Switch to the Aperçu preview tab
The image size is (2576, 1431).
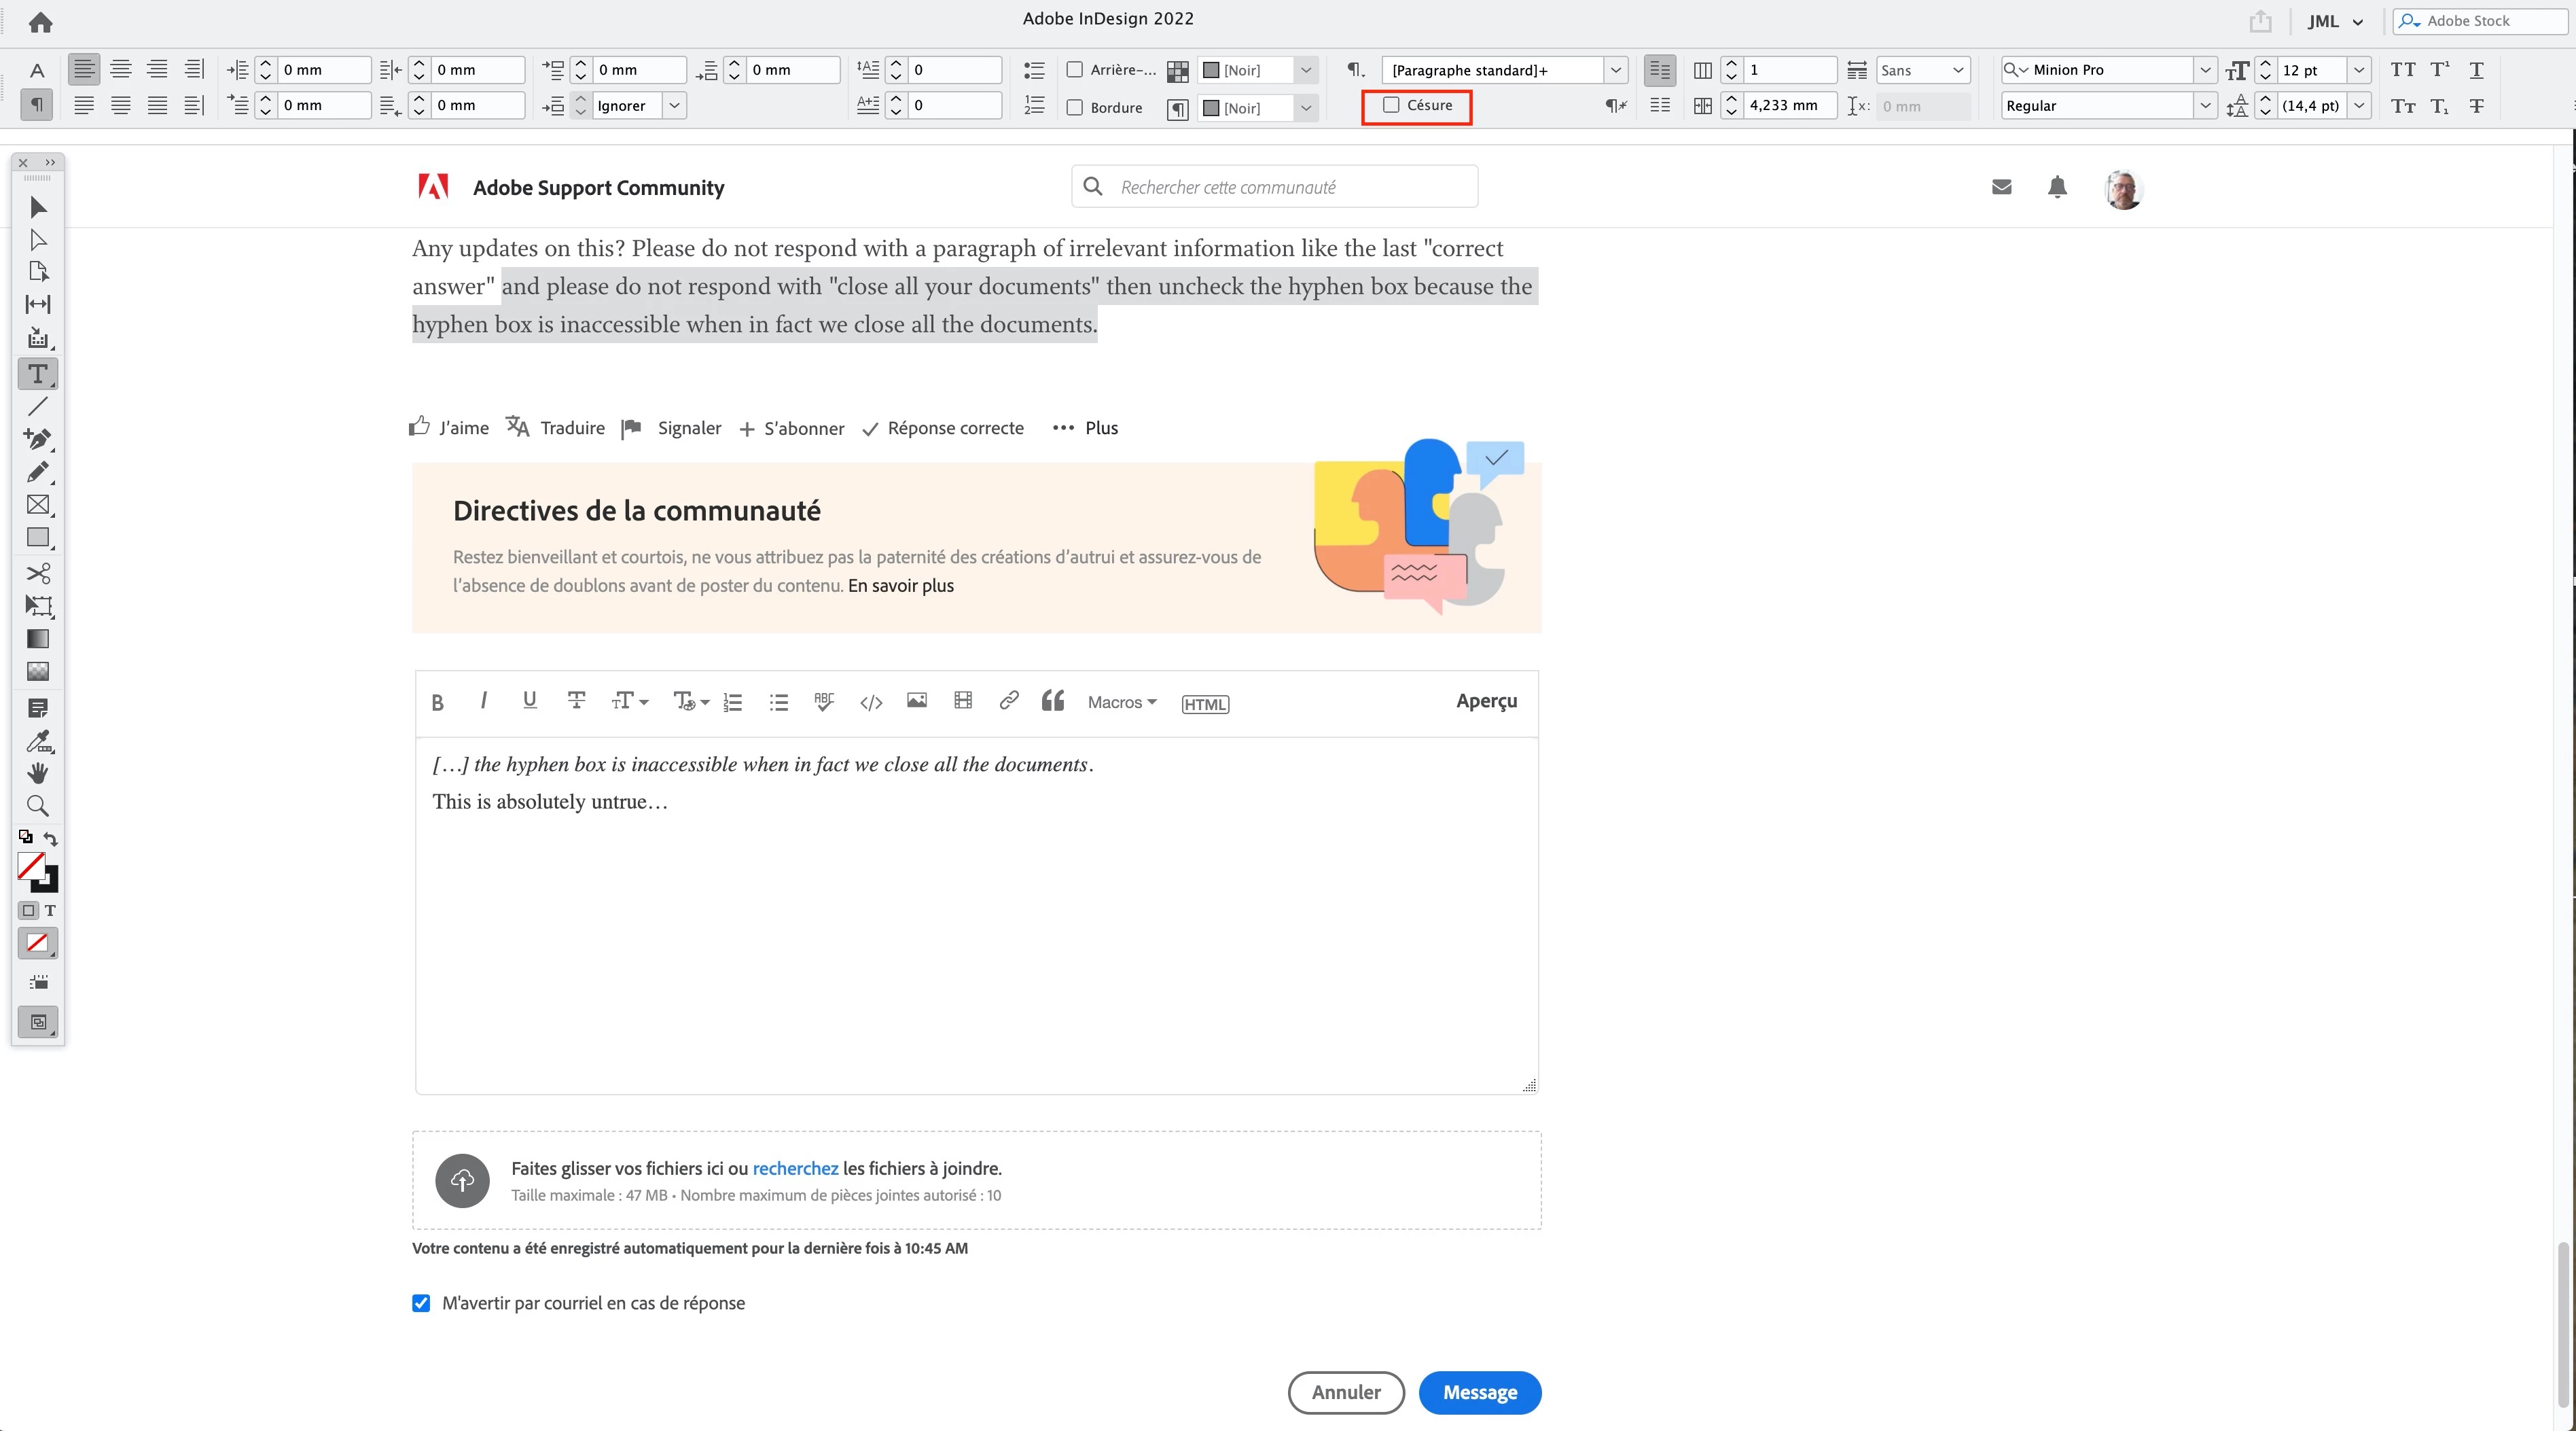1486,701
